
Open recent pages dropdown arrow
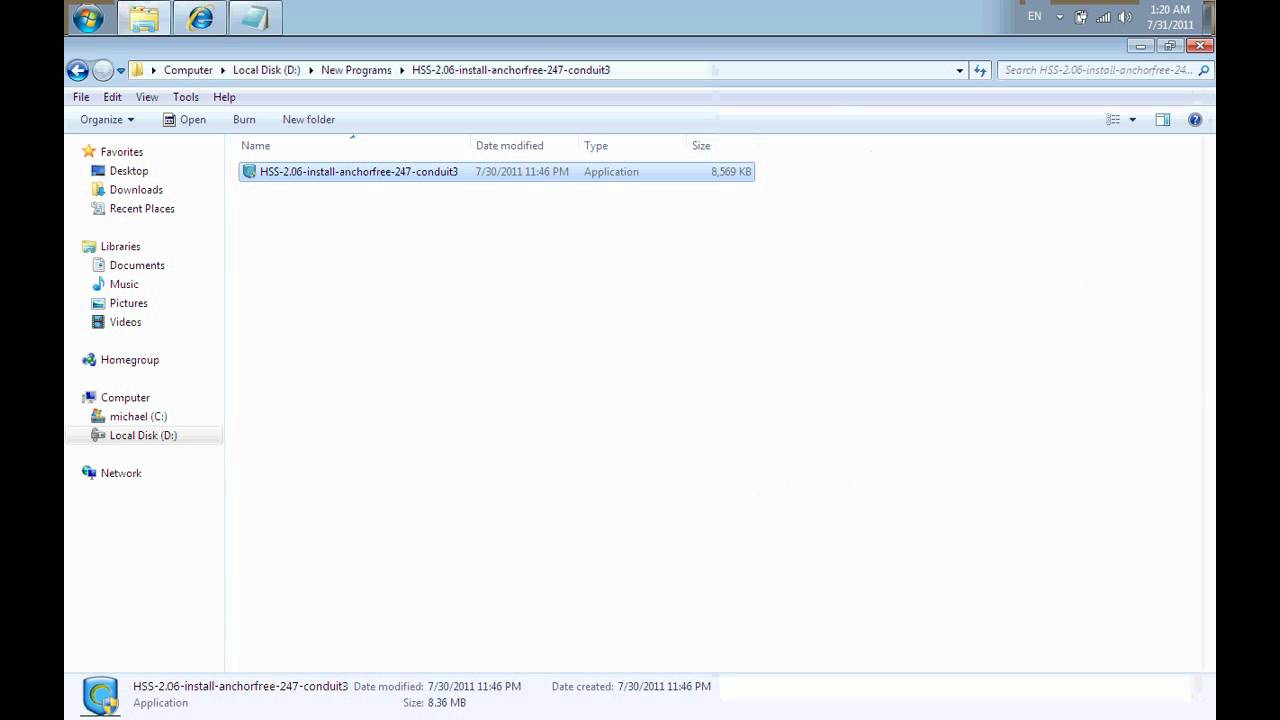point(121,70)
